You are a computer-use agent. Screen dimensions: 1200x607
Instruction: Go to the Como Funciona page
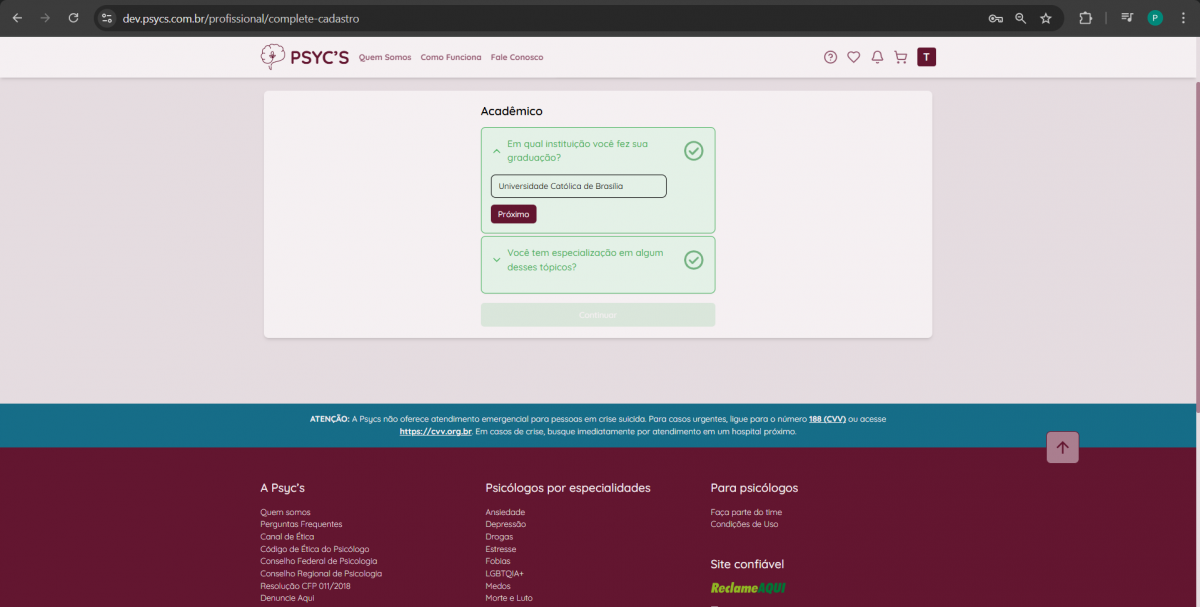click(x=450, y=57)
